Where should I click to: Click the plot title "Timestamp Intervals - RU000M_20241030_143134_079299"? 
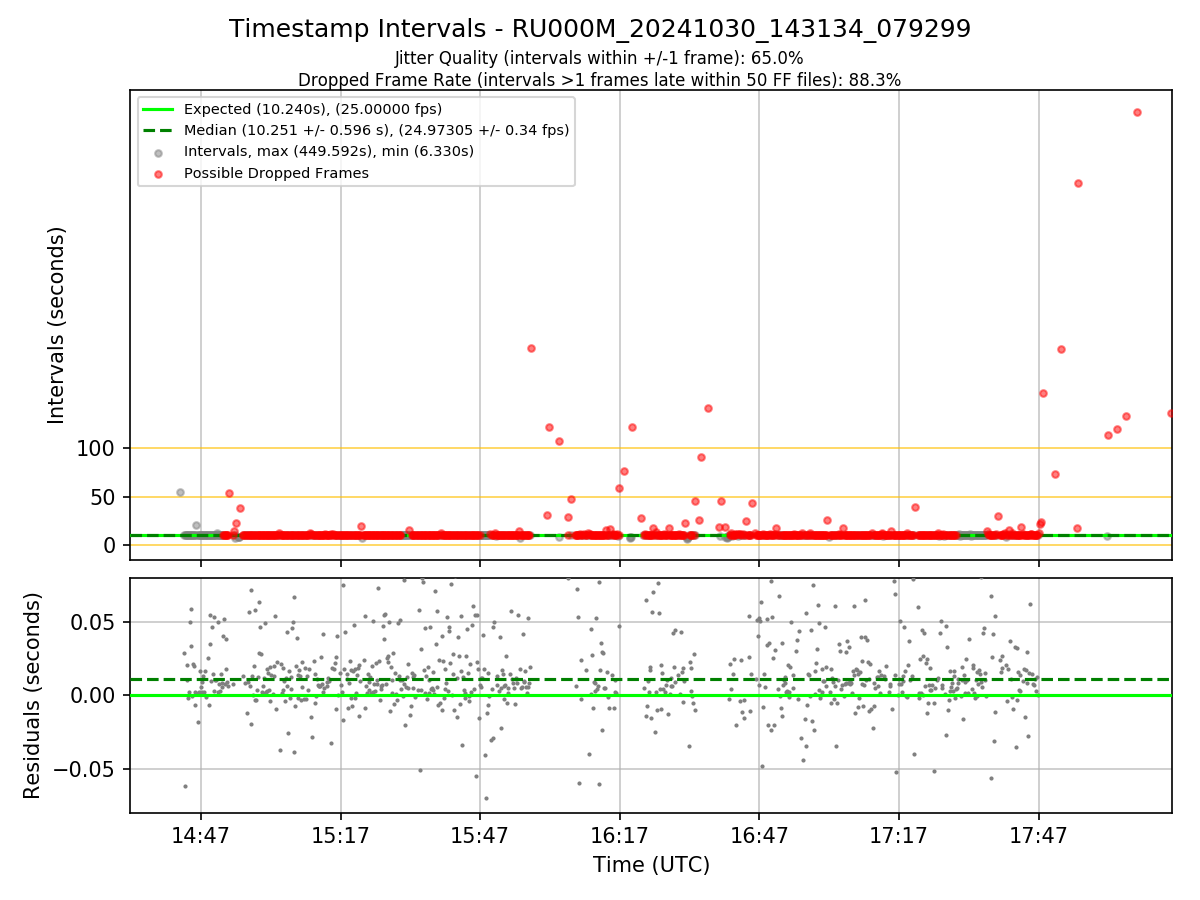click(600, 29)
